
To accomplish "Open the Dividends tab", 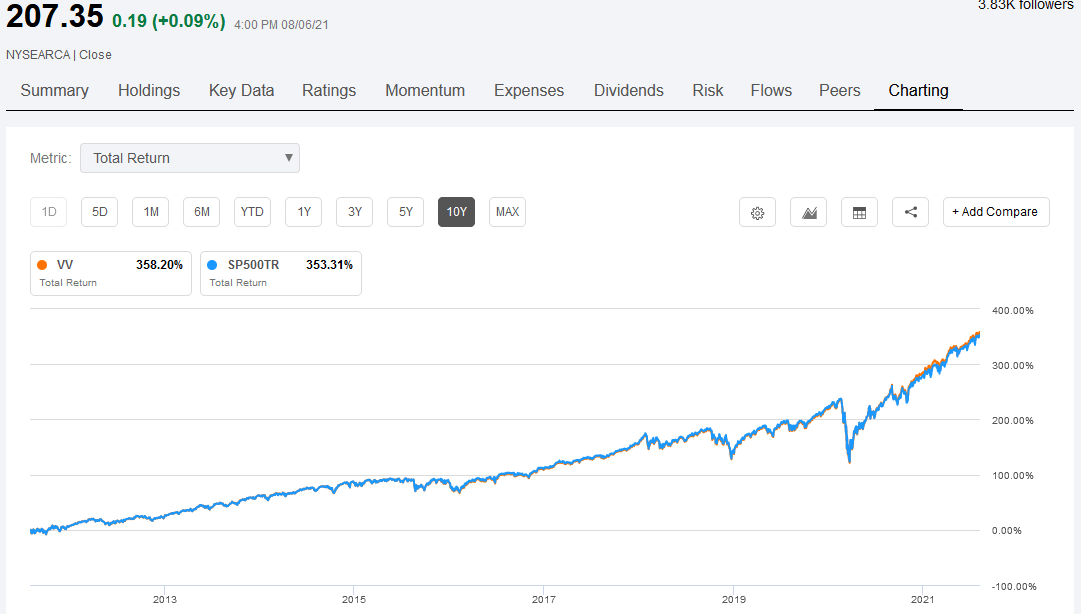I will 628,90.
